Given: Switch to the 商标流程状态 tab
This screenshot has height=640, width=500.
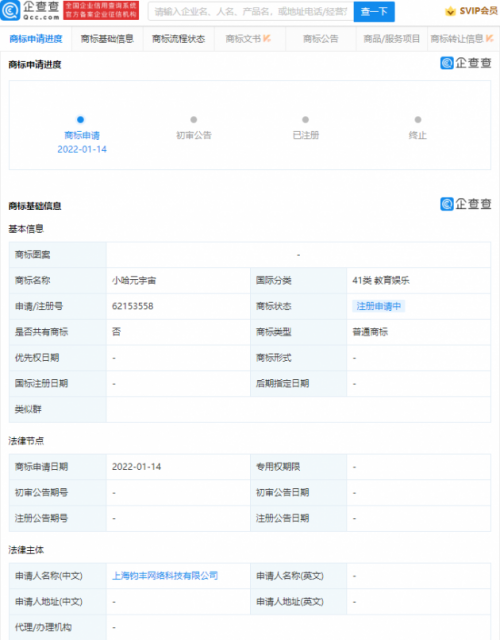Looking at the screenshot, I should click(178, 39).
